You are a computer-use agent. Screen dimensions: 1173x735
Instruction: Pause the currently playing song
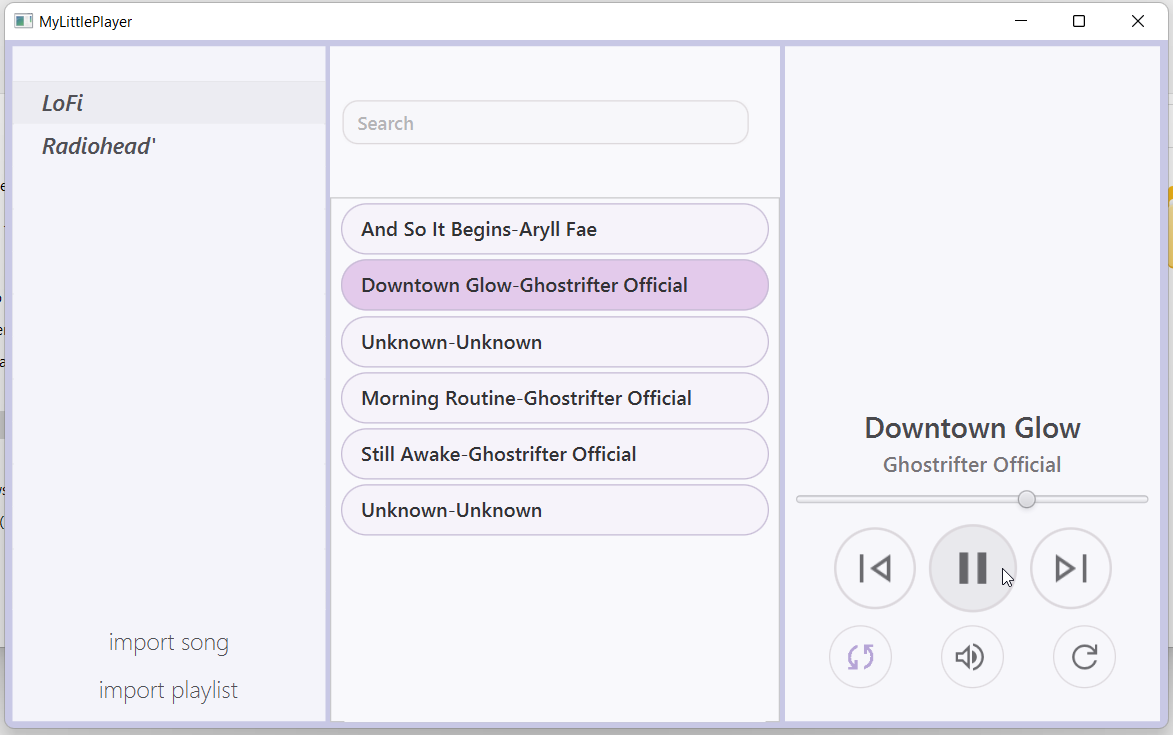pos(972,568)
